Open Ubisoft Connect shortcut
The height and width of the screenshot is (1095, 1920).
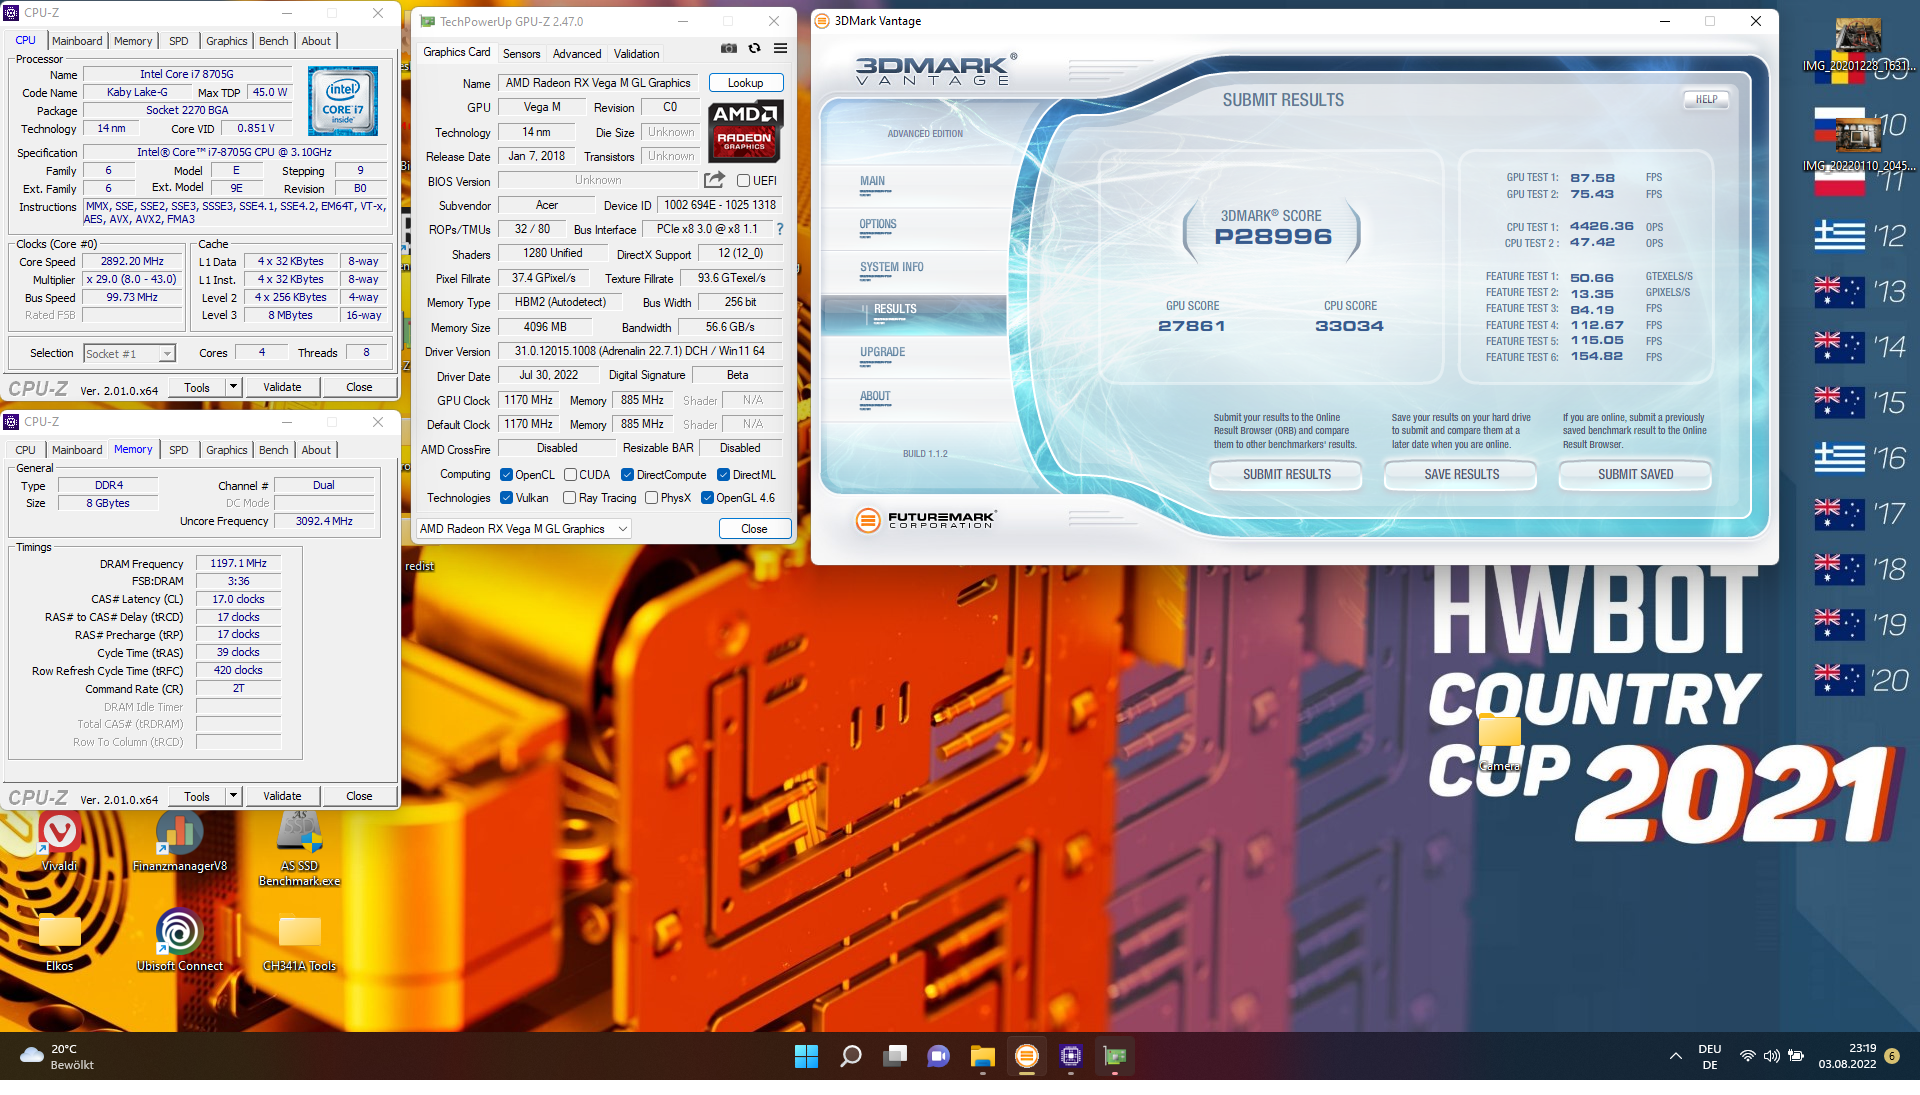pyautogui.click(x=180, y=941)
